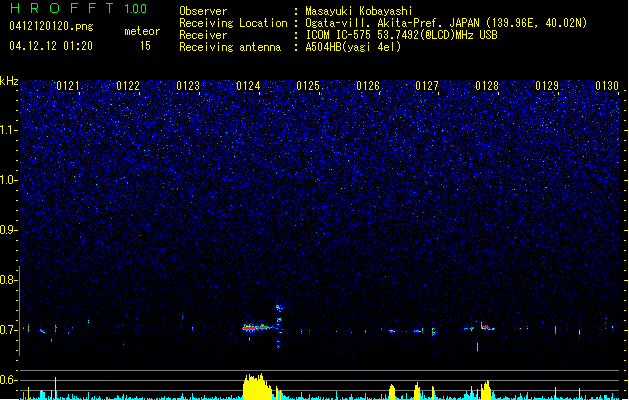Click the 'meteor' count label
629x400 pixels.
(142, 31)
